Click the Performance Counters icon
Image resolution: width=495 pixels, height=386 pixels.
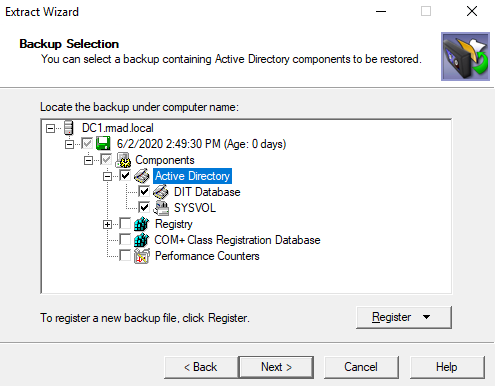[142, 256]
